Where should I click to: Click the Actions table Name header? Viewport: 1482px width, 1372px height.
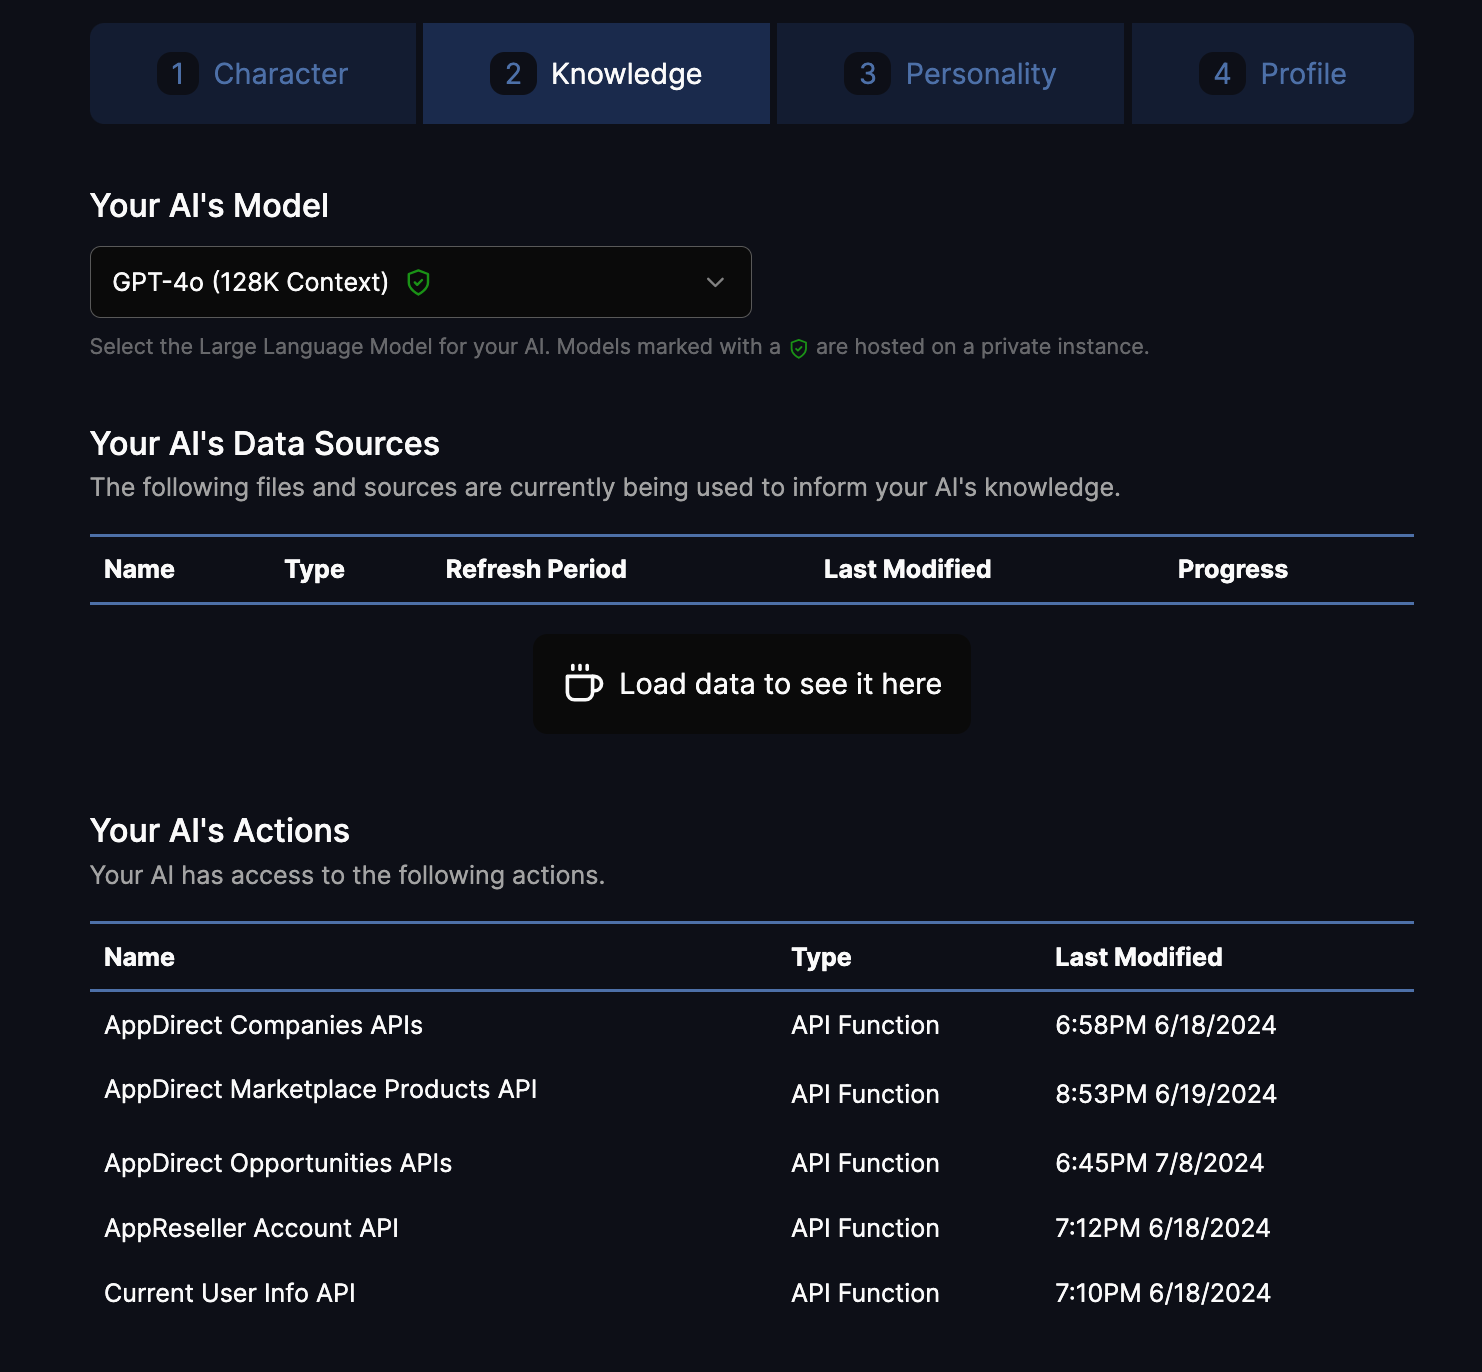(139, 957)
